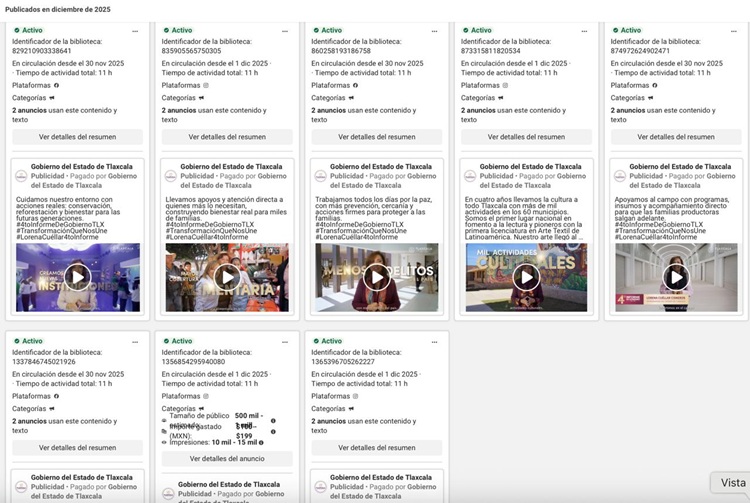Click "Ver detalles del anuncio" for ad 1356854295940080
The image size is (750, 503).
[x=227, y=459]
